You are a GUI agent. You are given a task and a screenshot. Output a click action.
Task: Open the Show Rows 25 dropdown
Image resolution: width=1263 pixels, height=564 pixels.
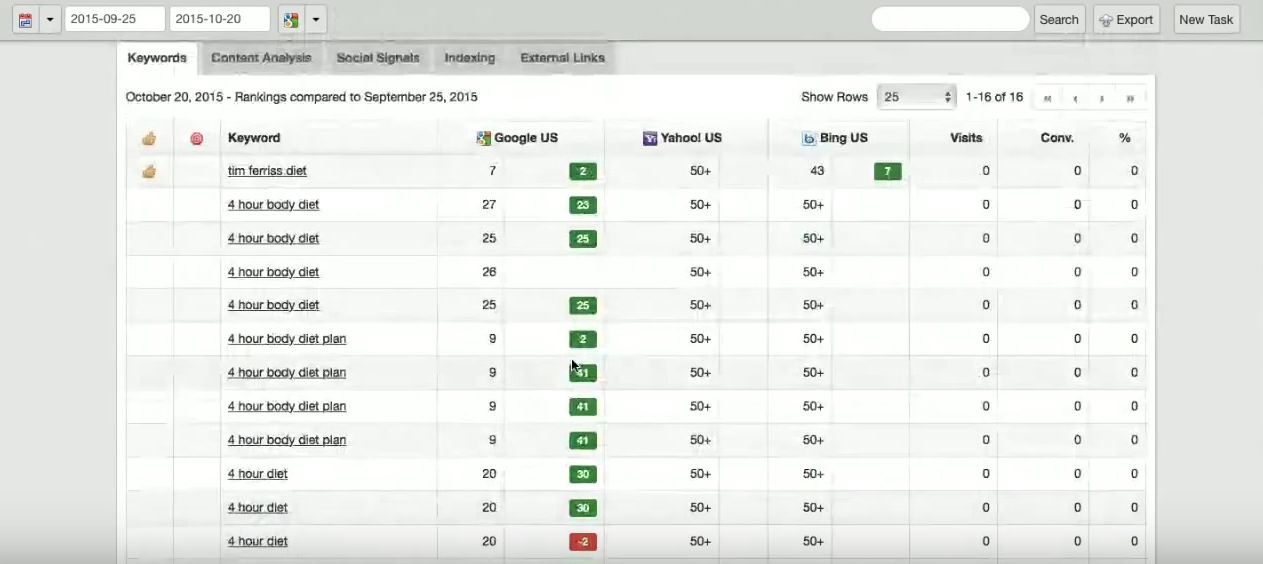[x=916, y=97]
